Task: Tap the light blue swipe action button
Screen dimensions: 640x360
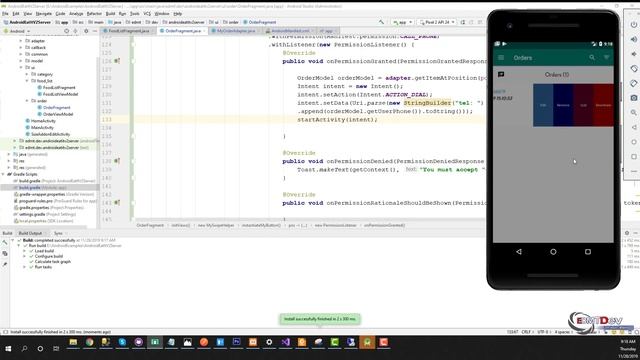Action: (x=543, y=105)
